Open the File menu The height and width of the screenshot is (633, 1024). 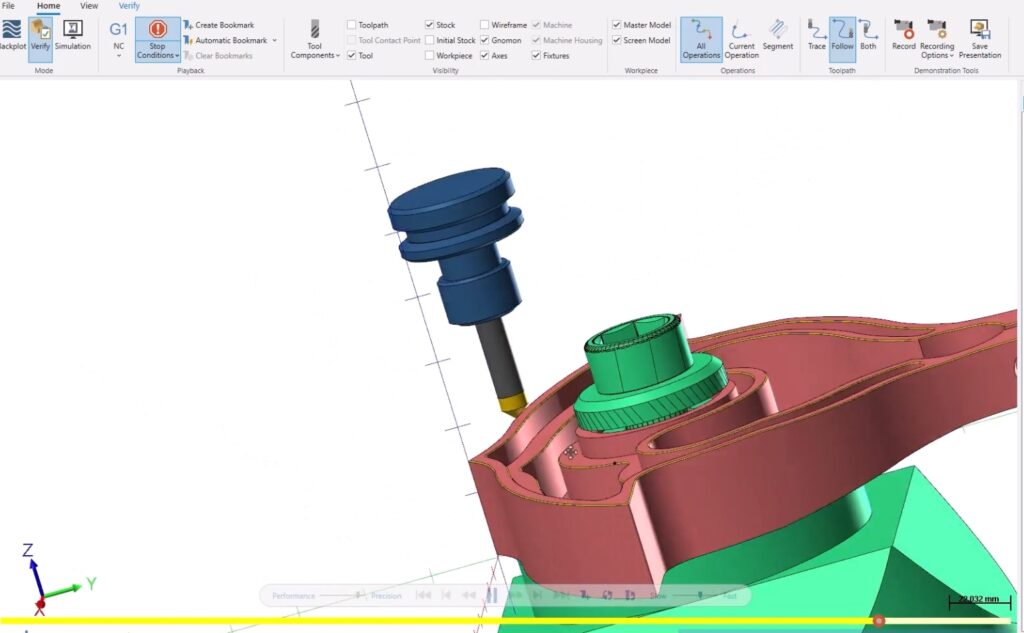click(x=8, y=6)
